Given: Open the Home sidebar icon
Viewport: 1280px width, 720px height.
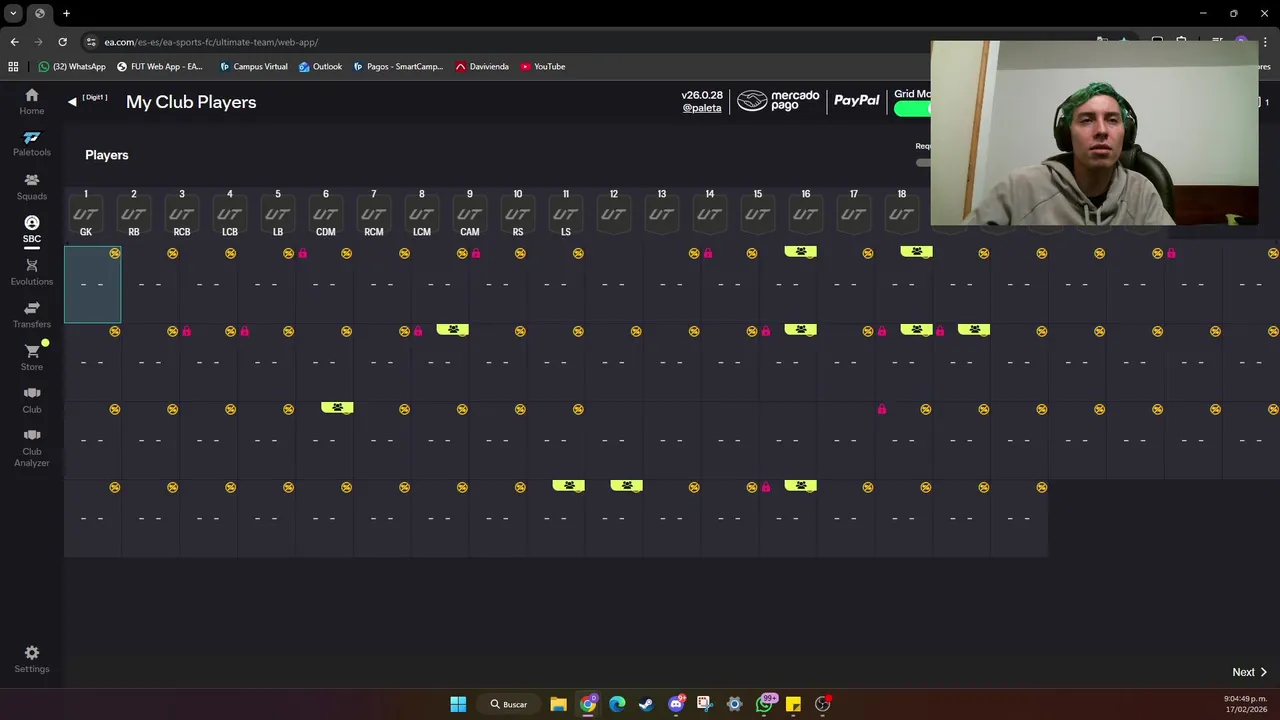Looking at the screenshot, I should click(x=32, y=101).
